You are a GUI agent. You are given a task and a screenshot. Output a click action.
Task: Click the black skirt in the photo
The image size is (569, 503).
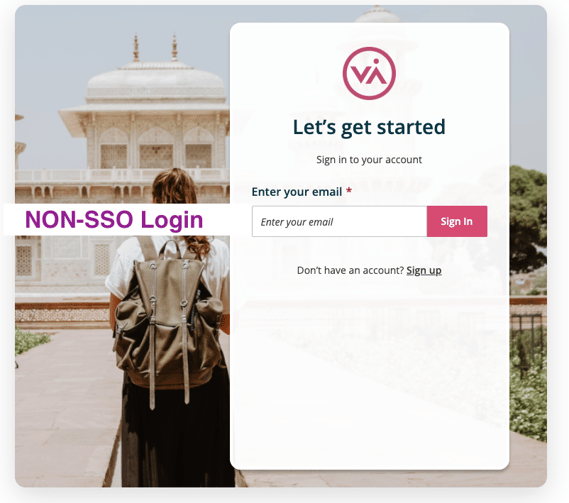pyautogui.click(x=176, y=435)
